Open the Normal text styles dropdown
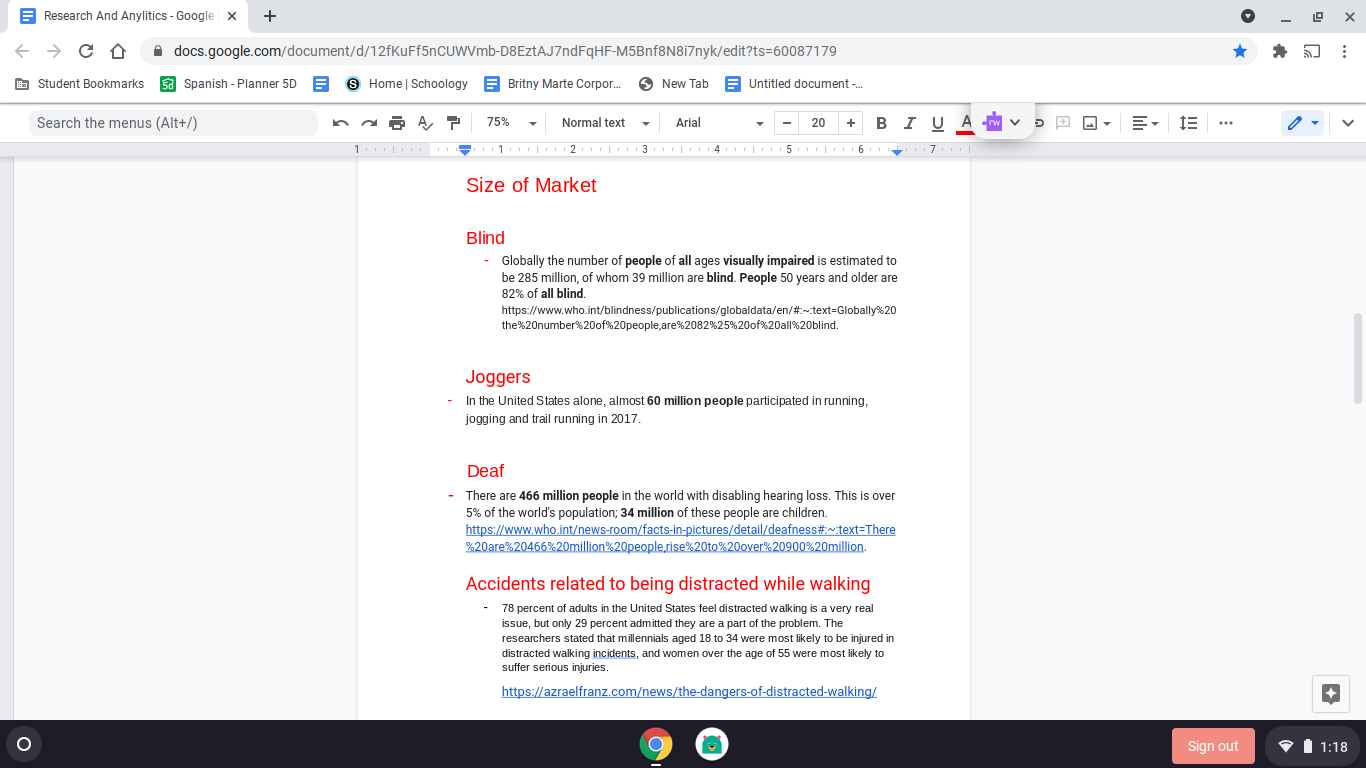This screenshot has width=1366, height=768. [x=605, y=123]
